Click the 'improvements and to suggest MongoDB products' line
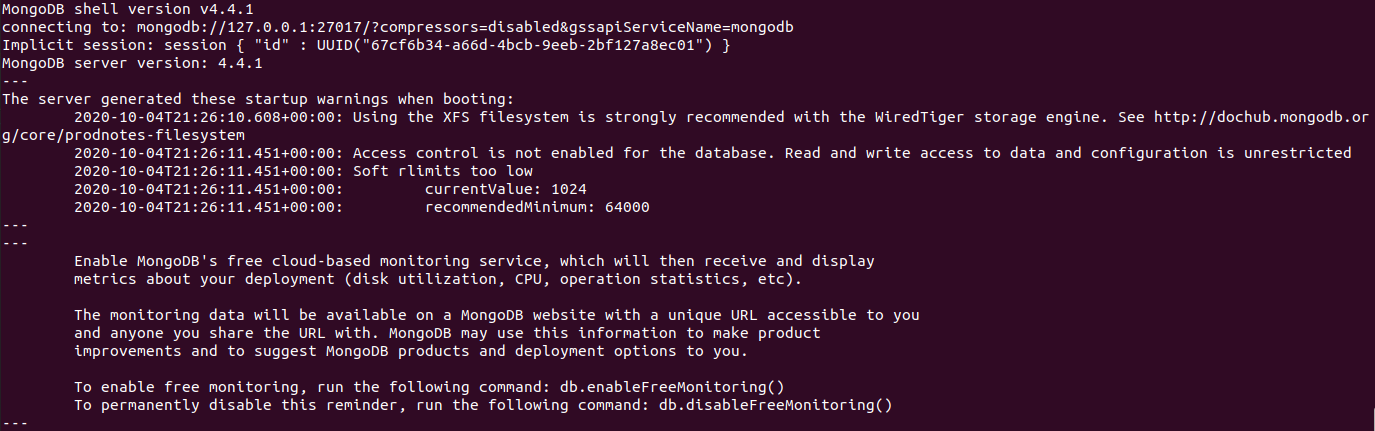 (x=411, y=351)
